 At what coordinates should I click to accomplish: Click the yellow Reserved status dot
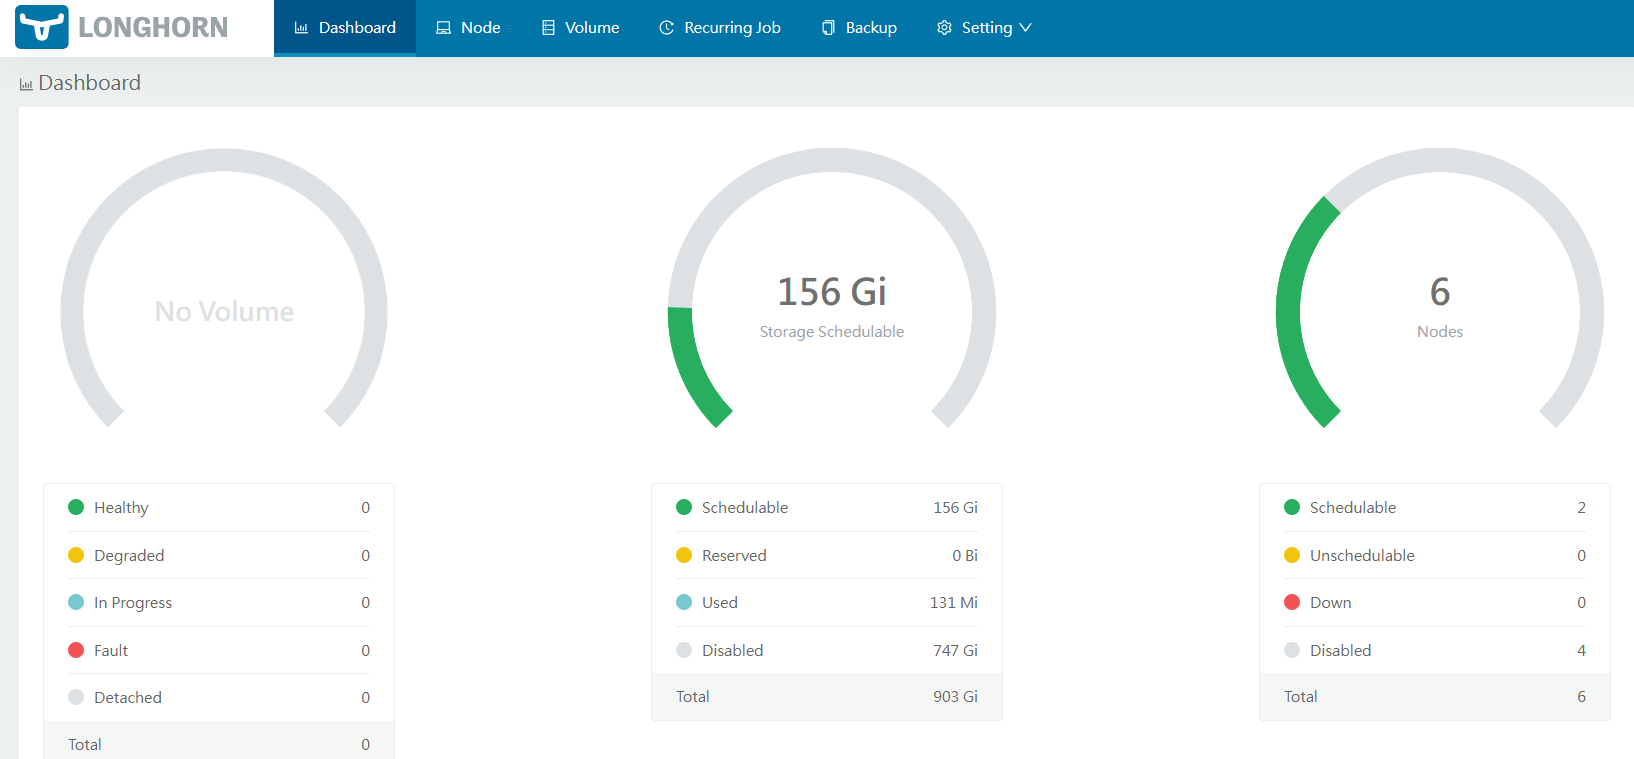684,555
